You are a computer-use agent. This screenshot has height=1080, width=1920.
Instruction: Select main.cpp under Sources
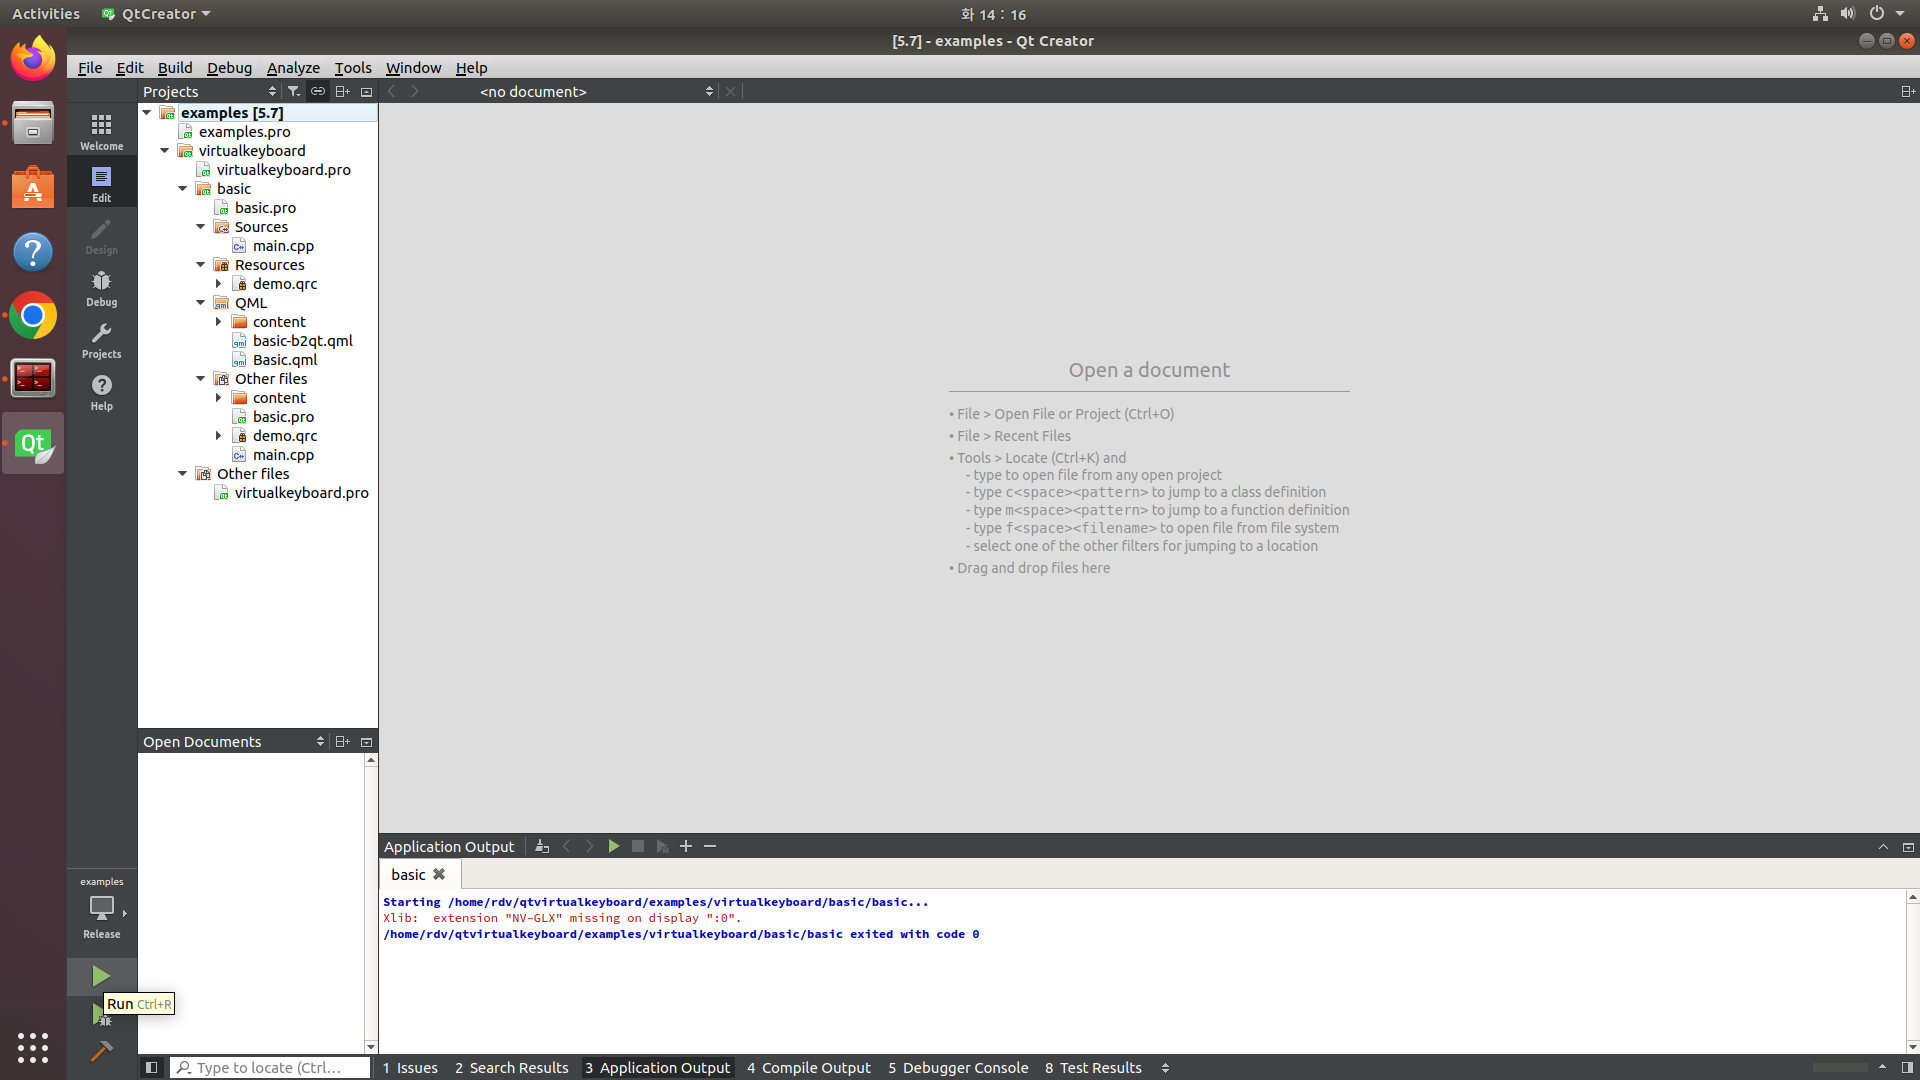tap(283, 245)
